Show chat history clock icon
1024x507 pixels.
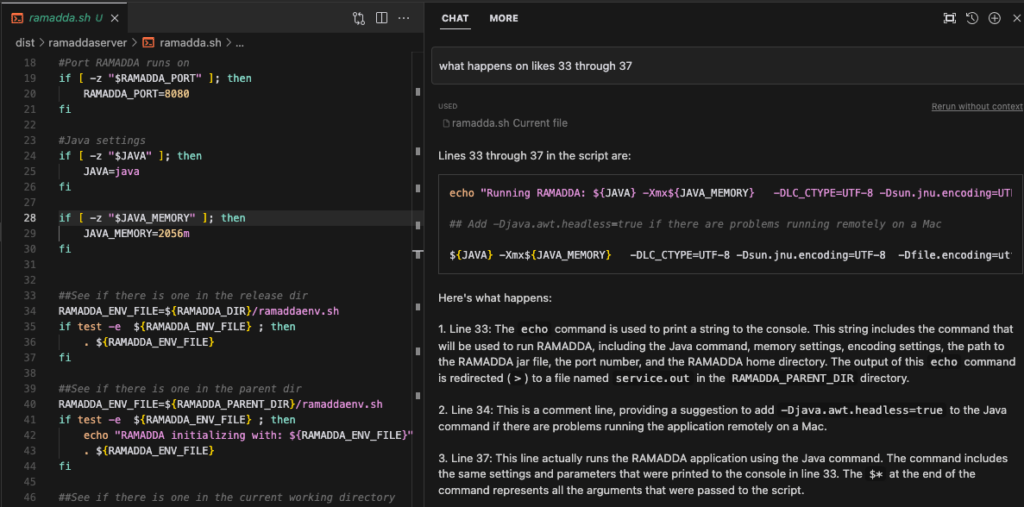tap(972, 18)
